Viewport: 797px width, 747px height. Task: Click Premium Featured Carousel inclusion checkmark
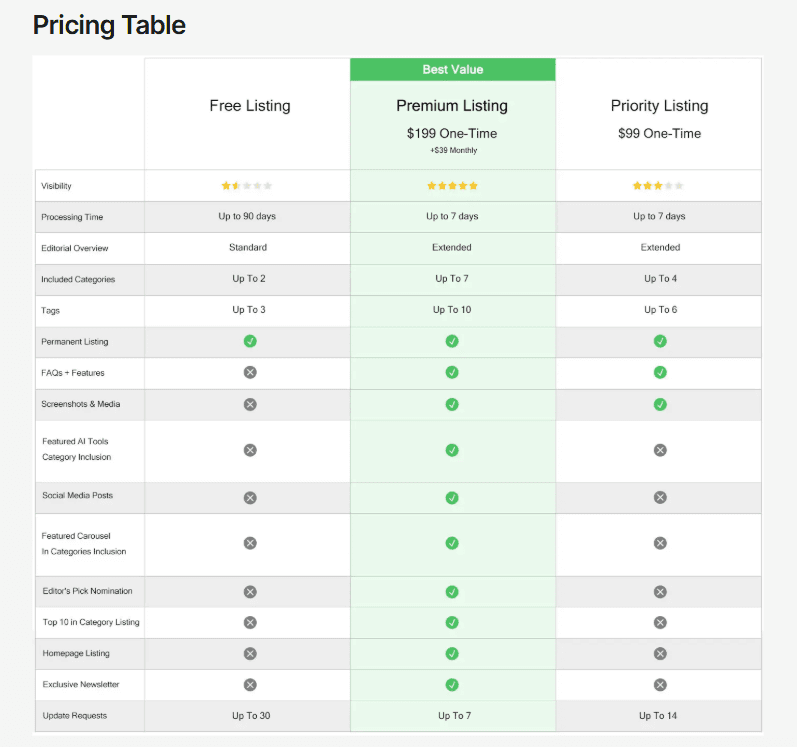[x=452, y=543]
